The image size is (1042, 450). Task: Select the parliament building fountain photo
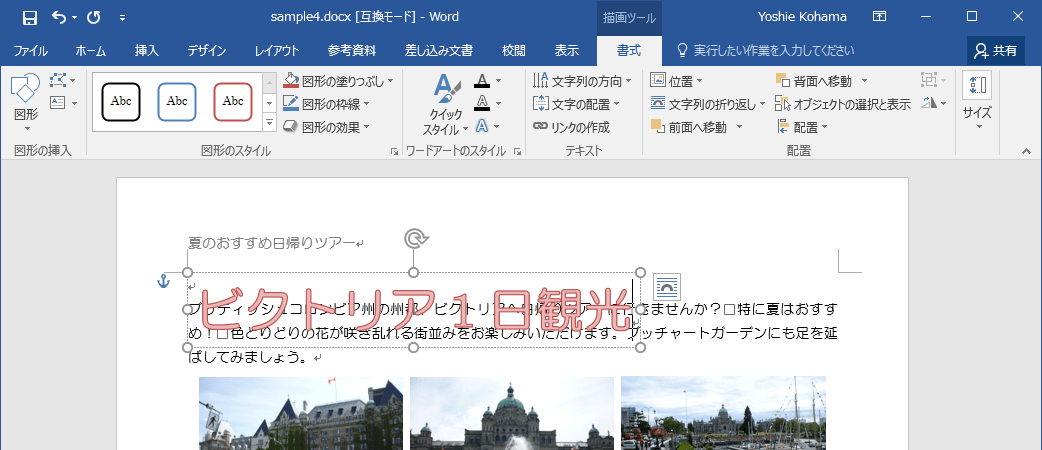pyautogui.click(x=512, y=413)
